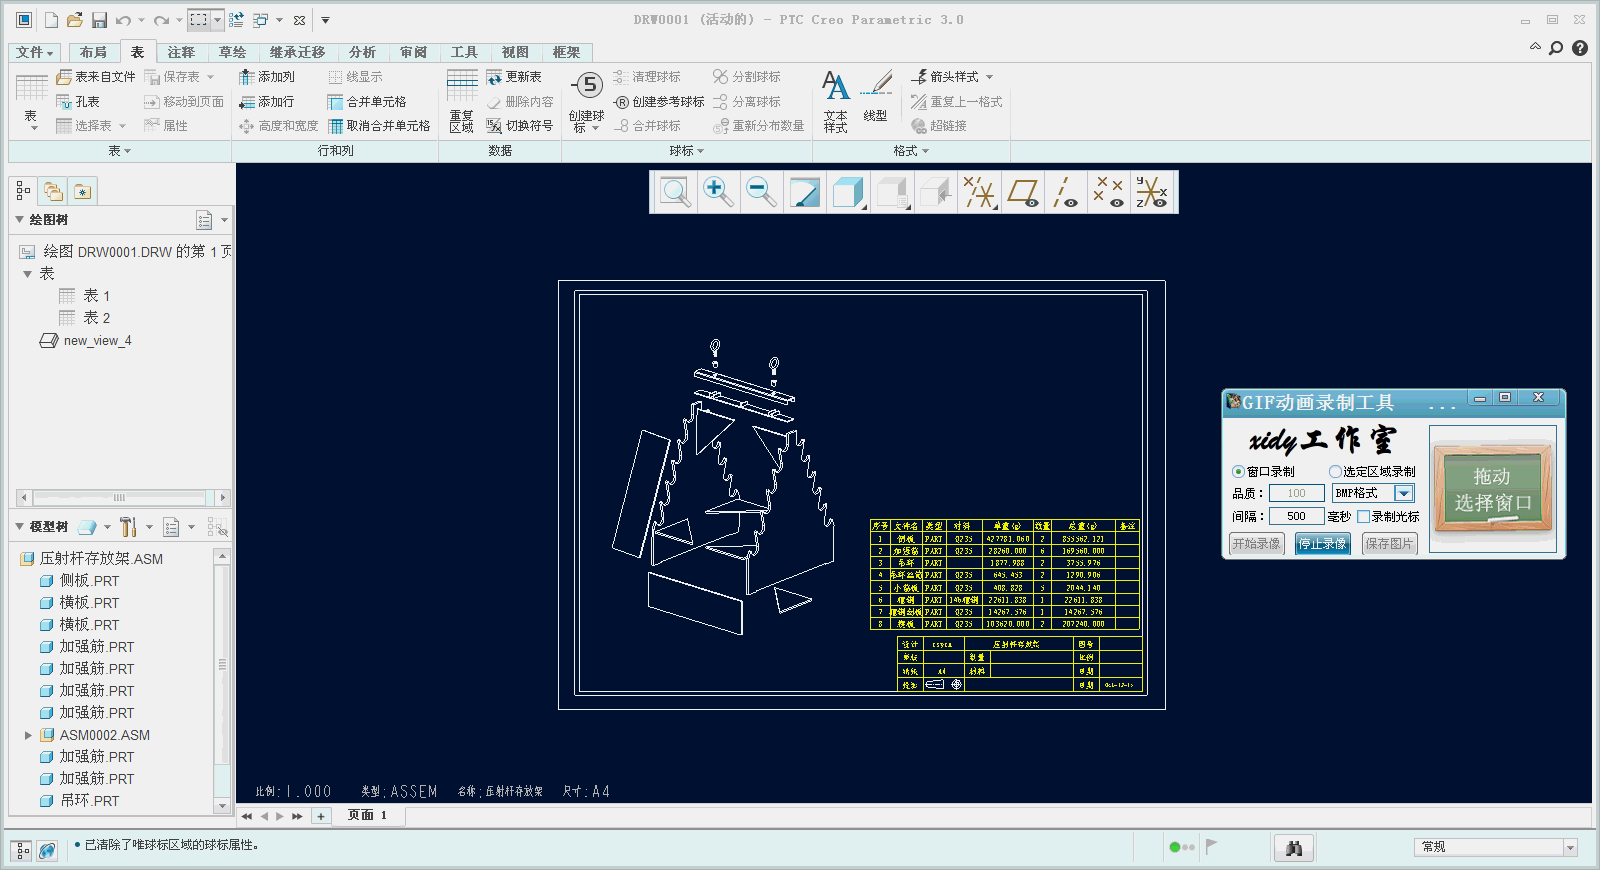Toggle datum plane display icon
This screenshot has height=870, width=1600.
point(1023,192)
